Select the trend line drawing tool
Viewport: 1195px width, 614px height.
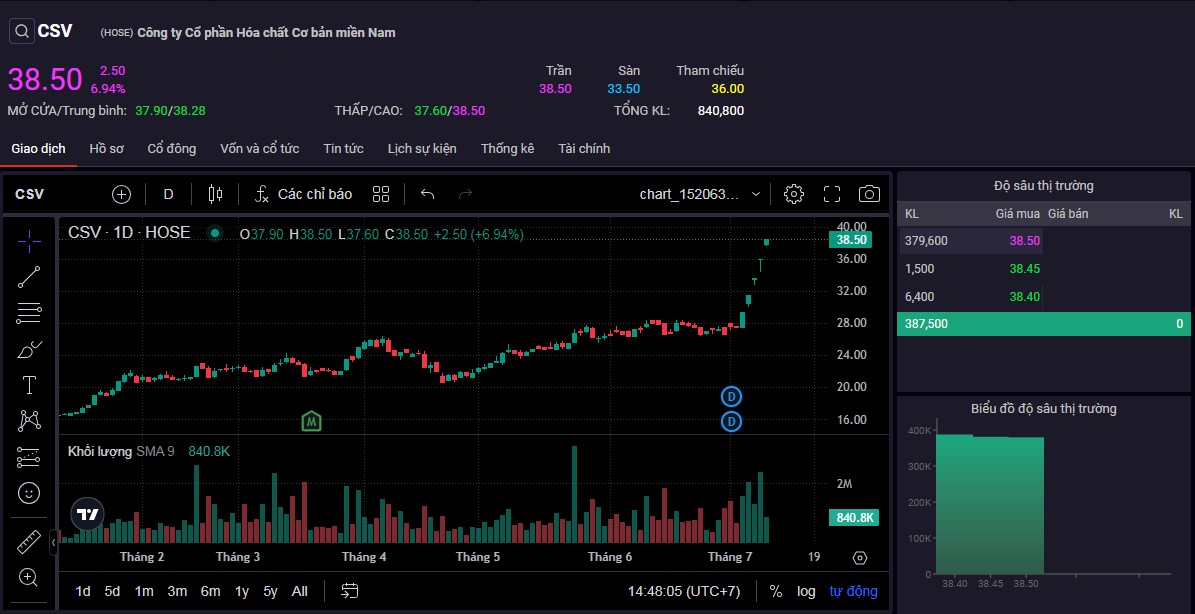point(29,277)
